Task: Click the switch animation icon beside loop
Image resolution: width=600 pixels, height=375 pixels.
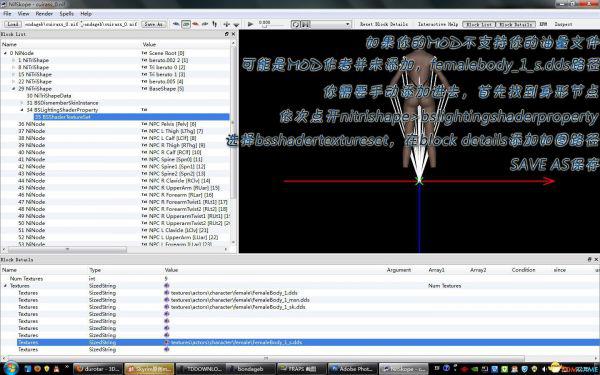Action: [x=306, y=24]
